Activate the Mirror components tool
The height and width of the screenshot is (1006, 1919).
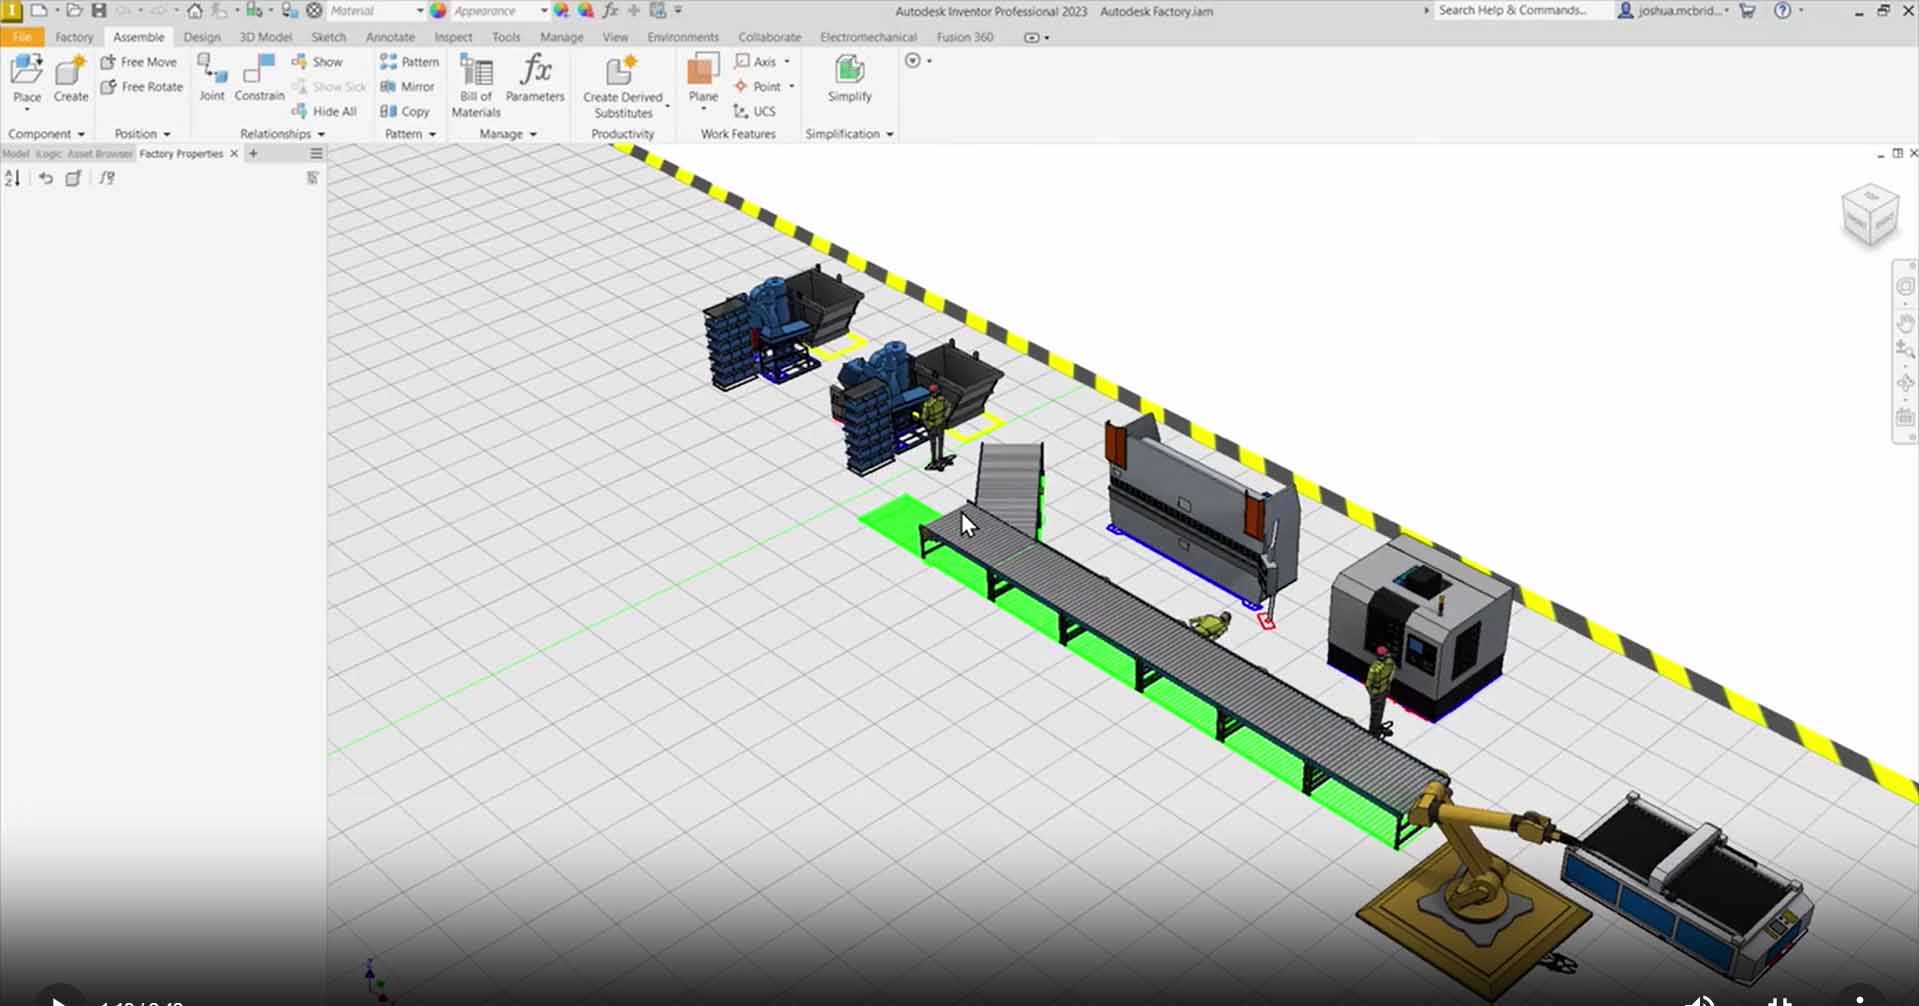coord(408,86)
